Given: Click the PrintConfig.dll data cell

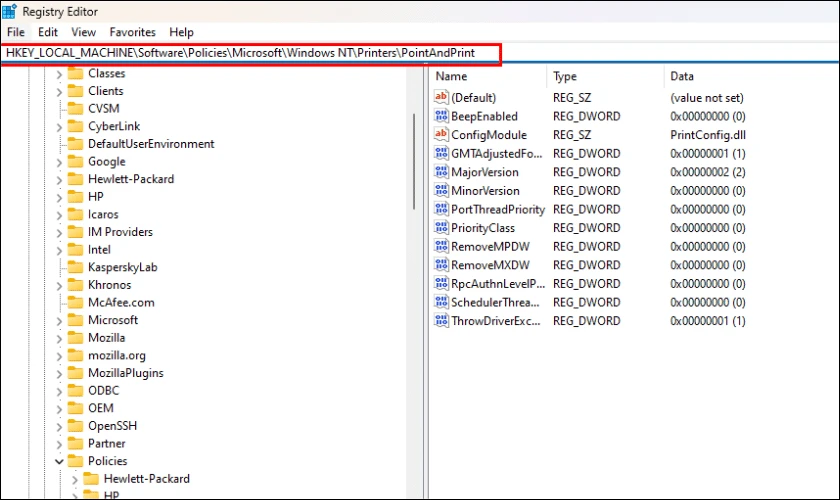Looking at the screenshot, I should [x=708, y=135].
